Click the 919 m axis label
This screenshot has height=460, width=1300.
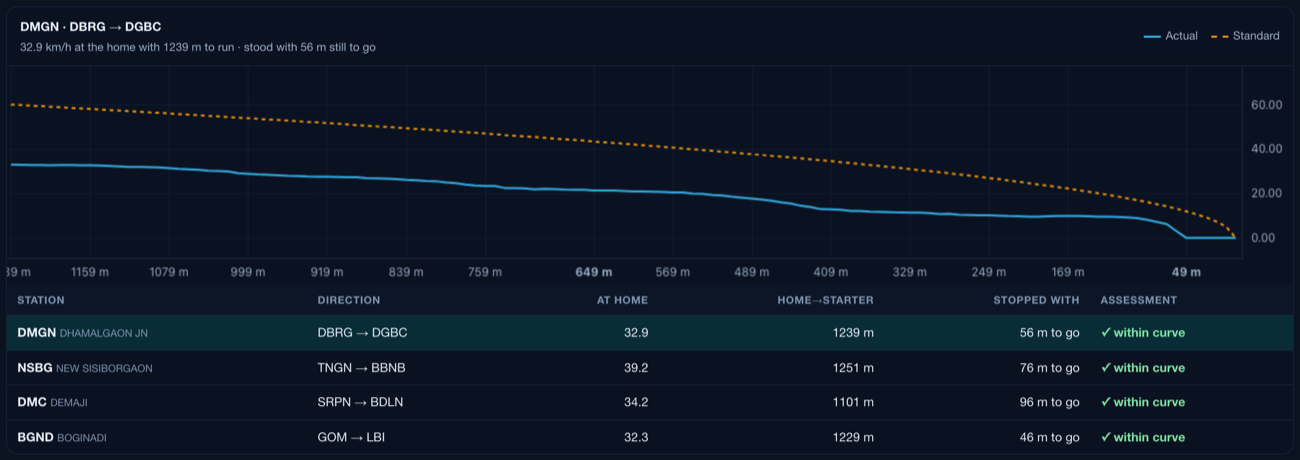pyautogui.click(x=327, y=272)
